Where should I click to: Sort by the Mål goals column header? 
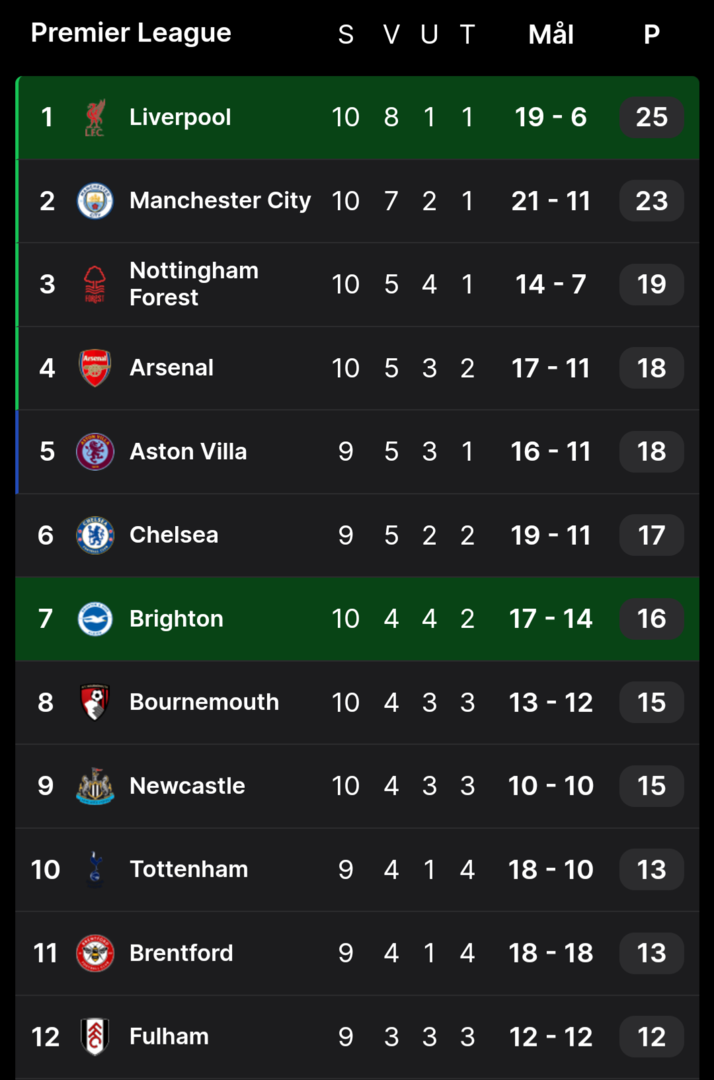tap(551, 35)
